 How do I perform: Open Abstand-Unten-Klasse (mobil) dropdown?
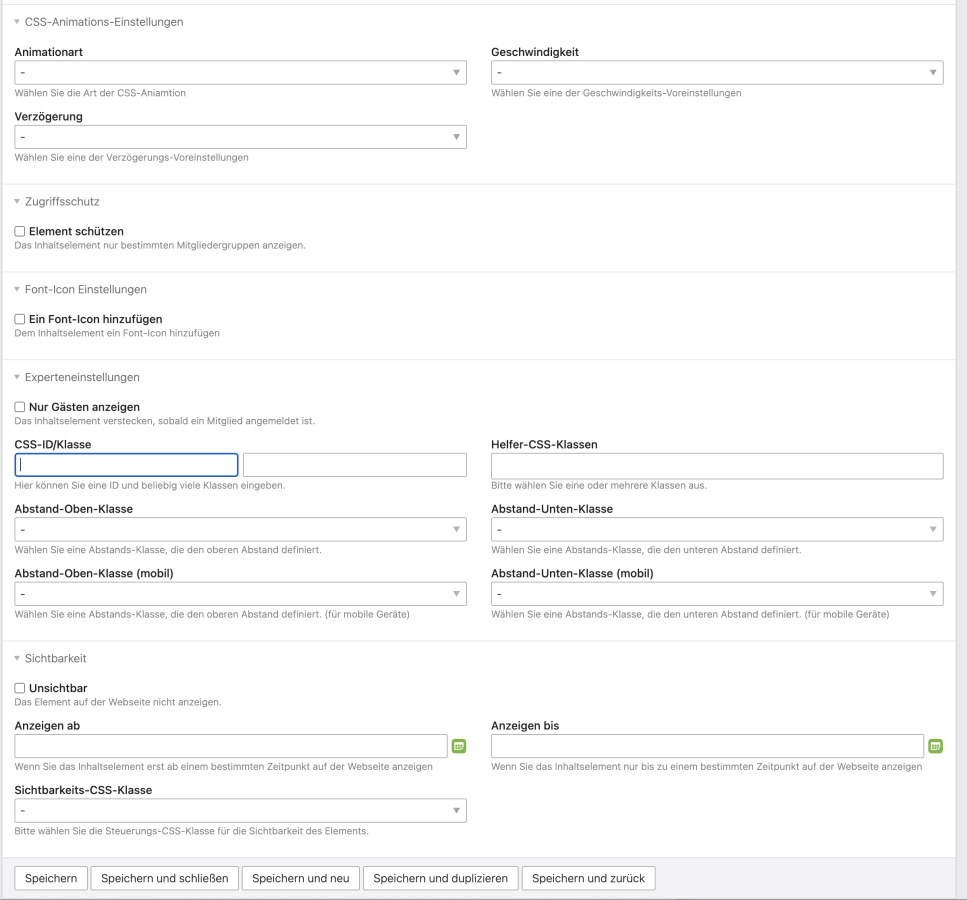point(717,594)
